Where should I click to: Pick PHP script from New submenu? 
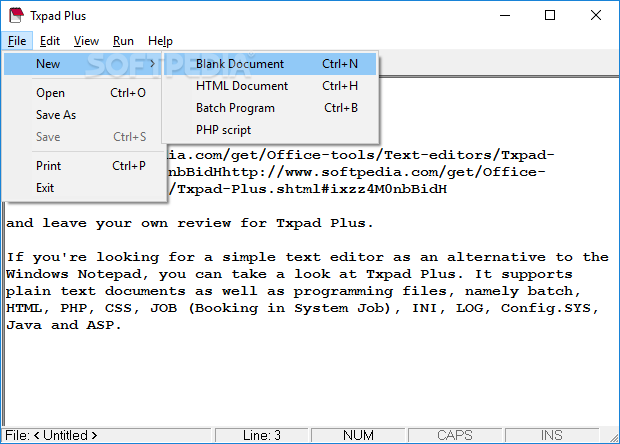(x=270, y=130)
